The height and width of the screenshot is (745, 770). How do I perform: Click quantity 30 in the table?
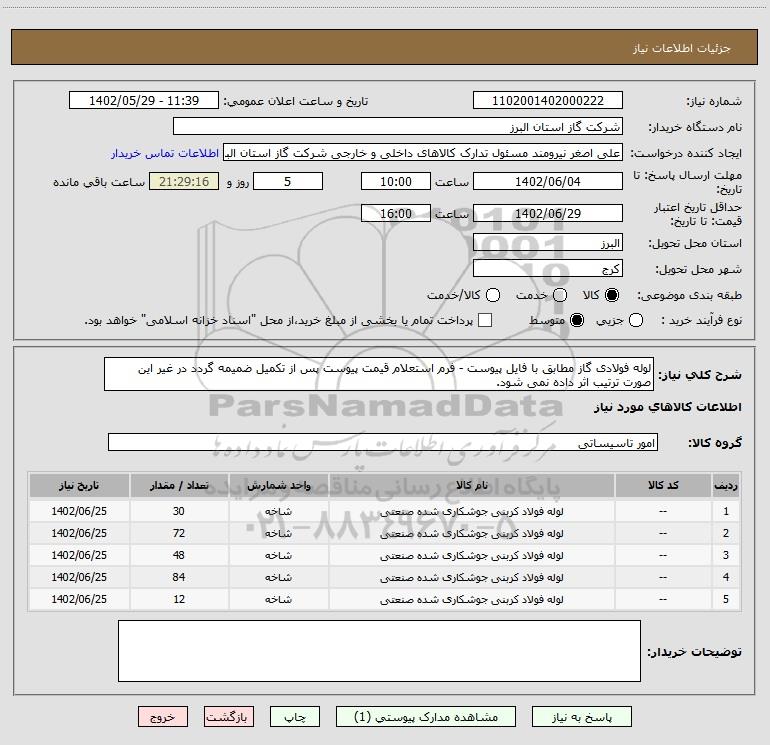point(179,511)
